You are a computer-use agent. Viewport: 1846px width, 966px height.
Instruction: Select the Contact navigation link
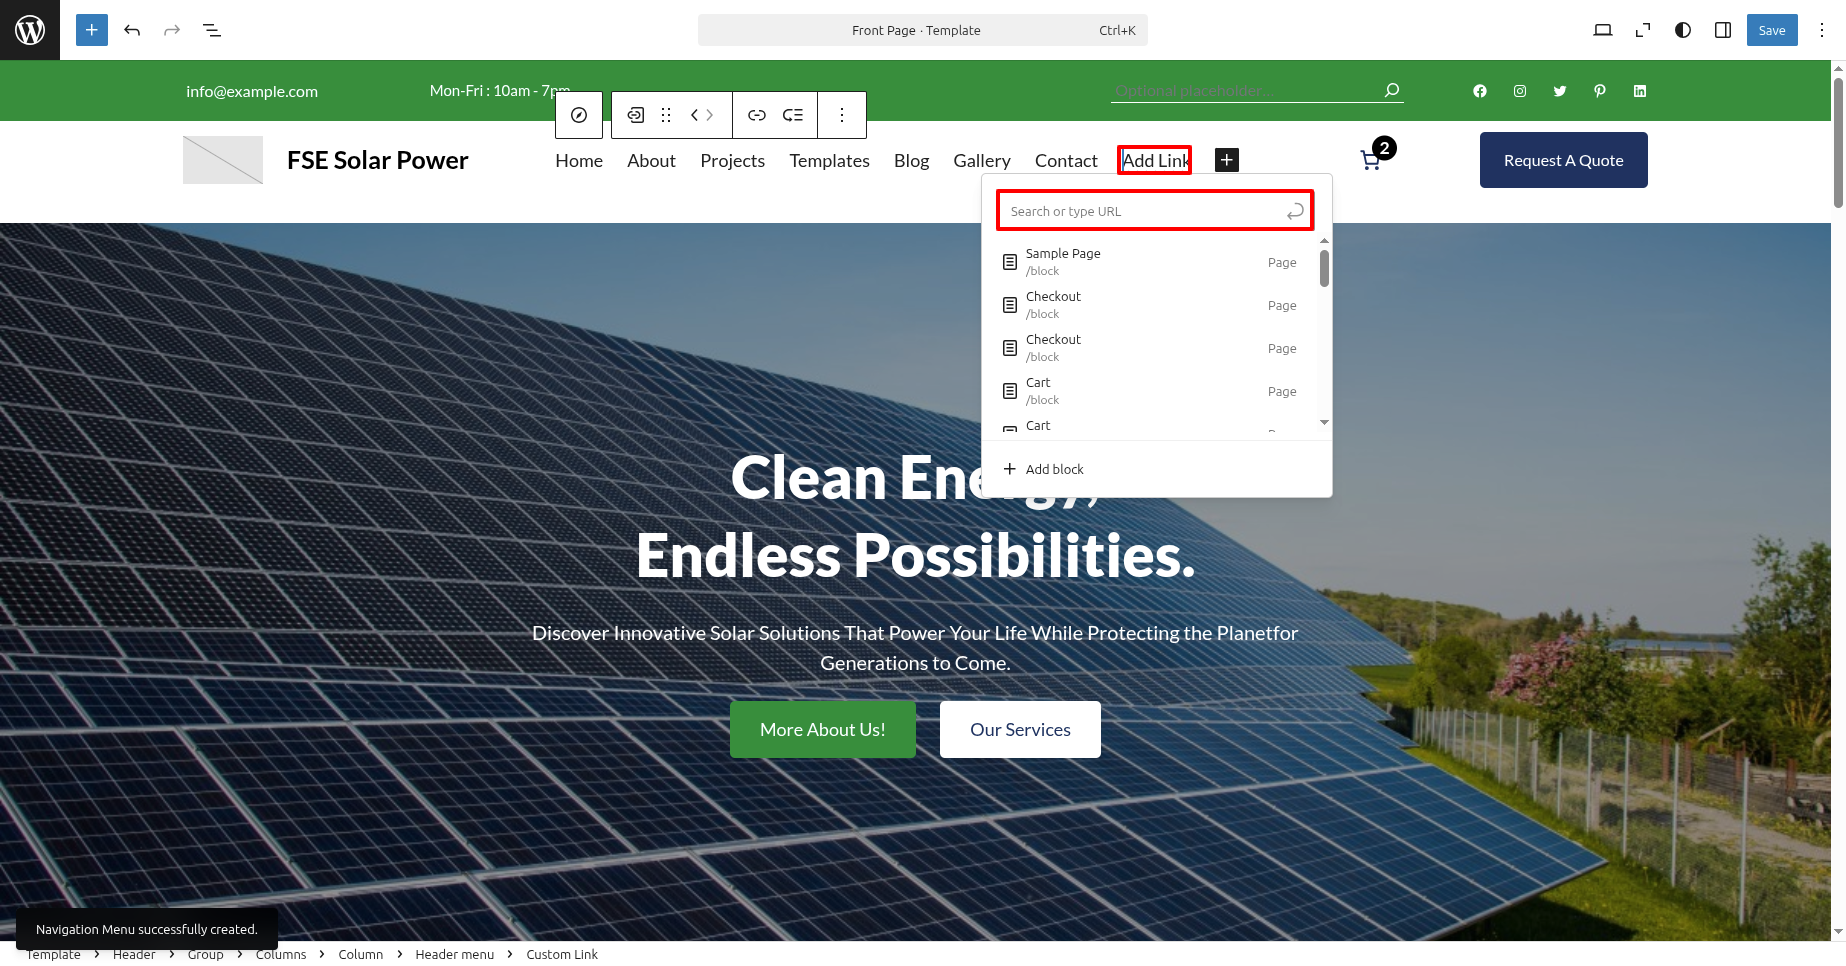coord(1066,161)
